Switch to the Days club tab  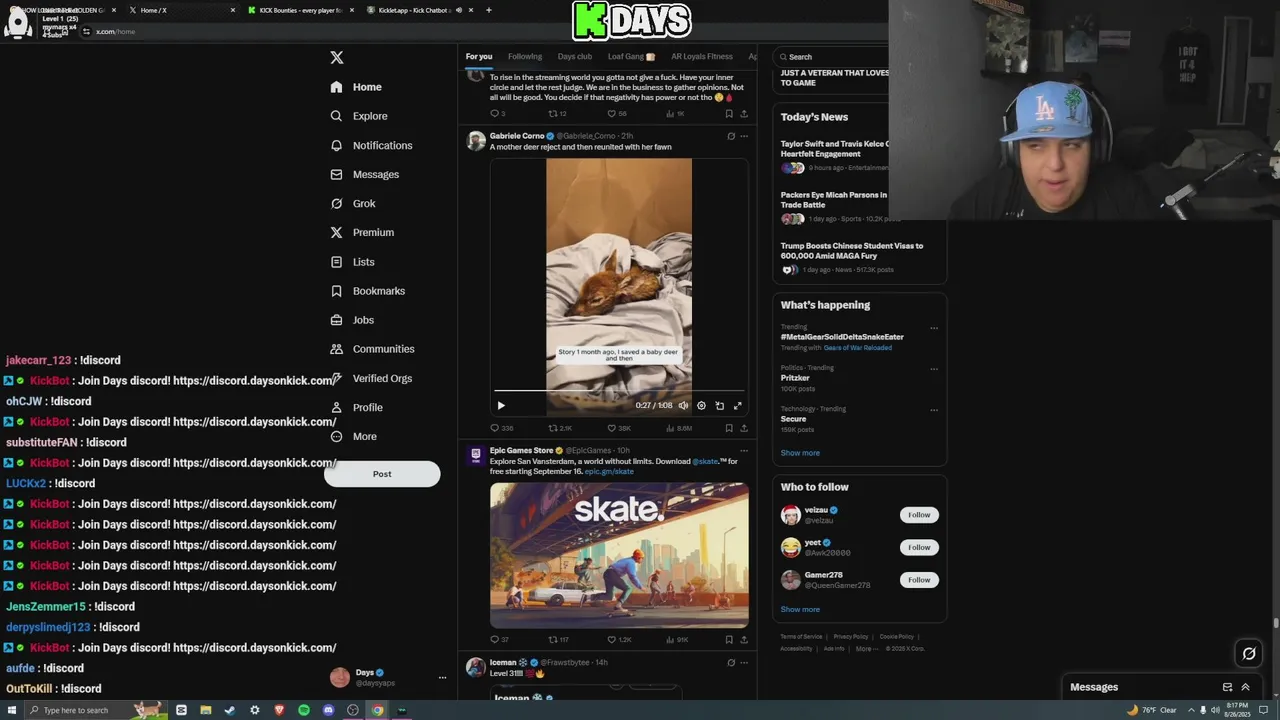[x=575, y=57]
